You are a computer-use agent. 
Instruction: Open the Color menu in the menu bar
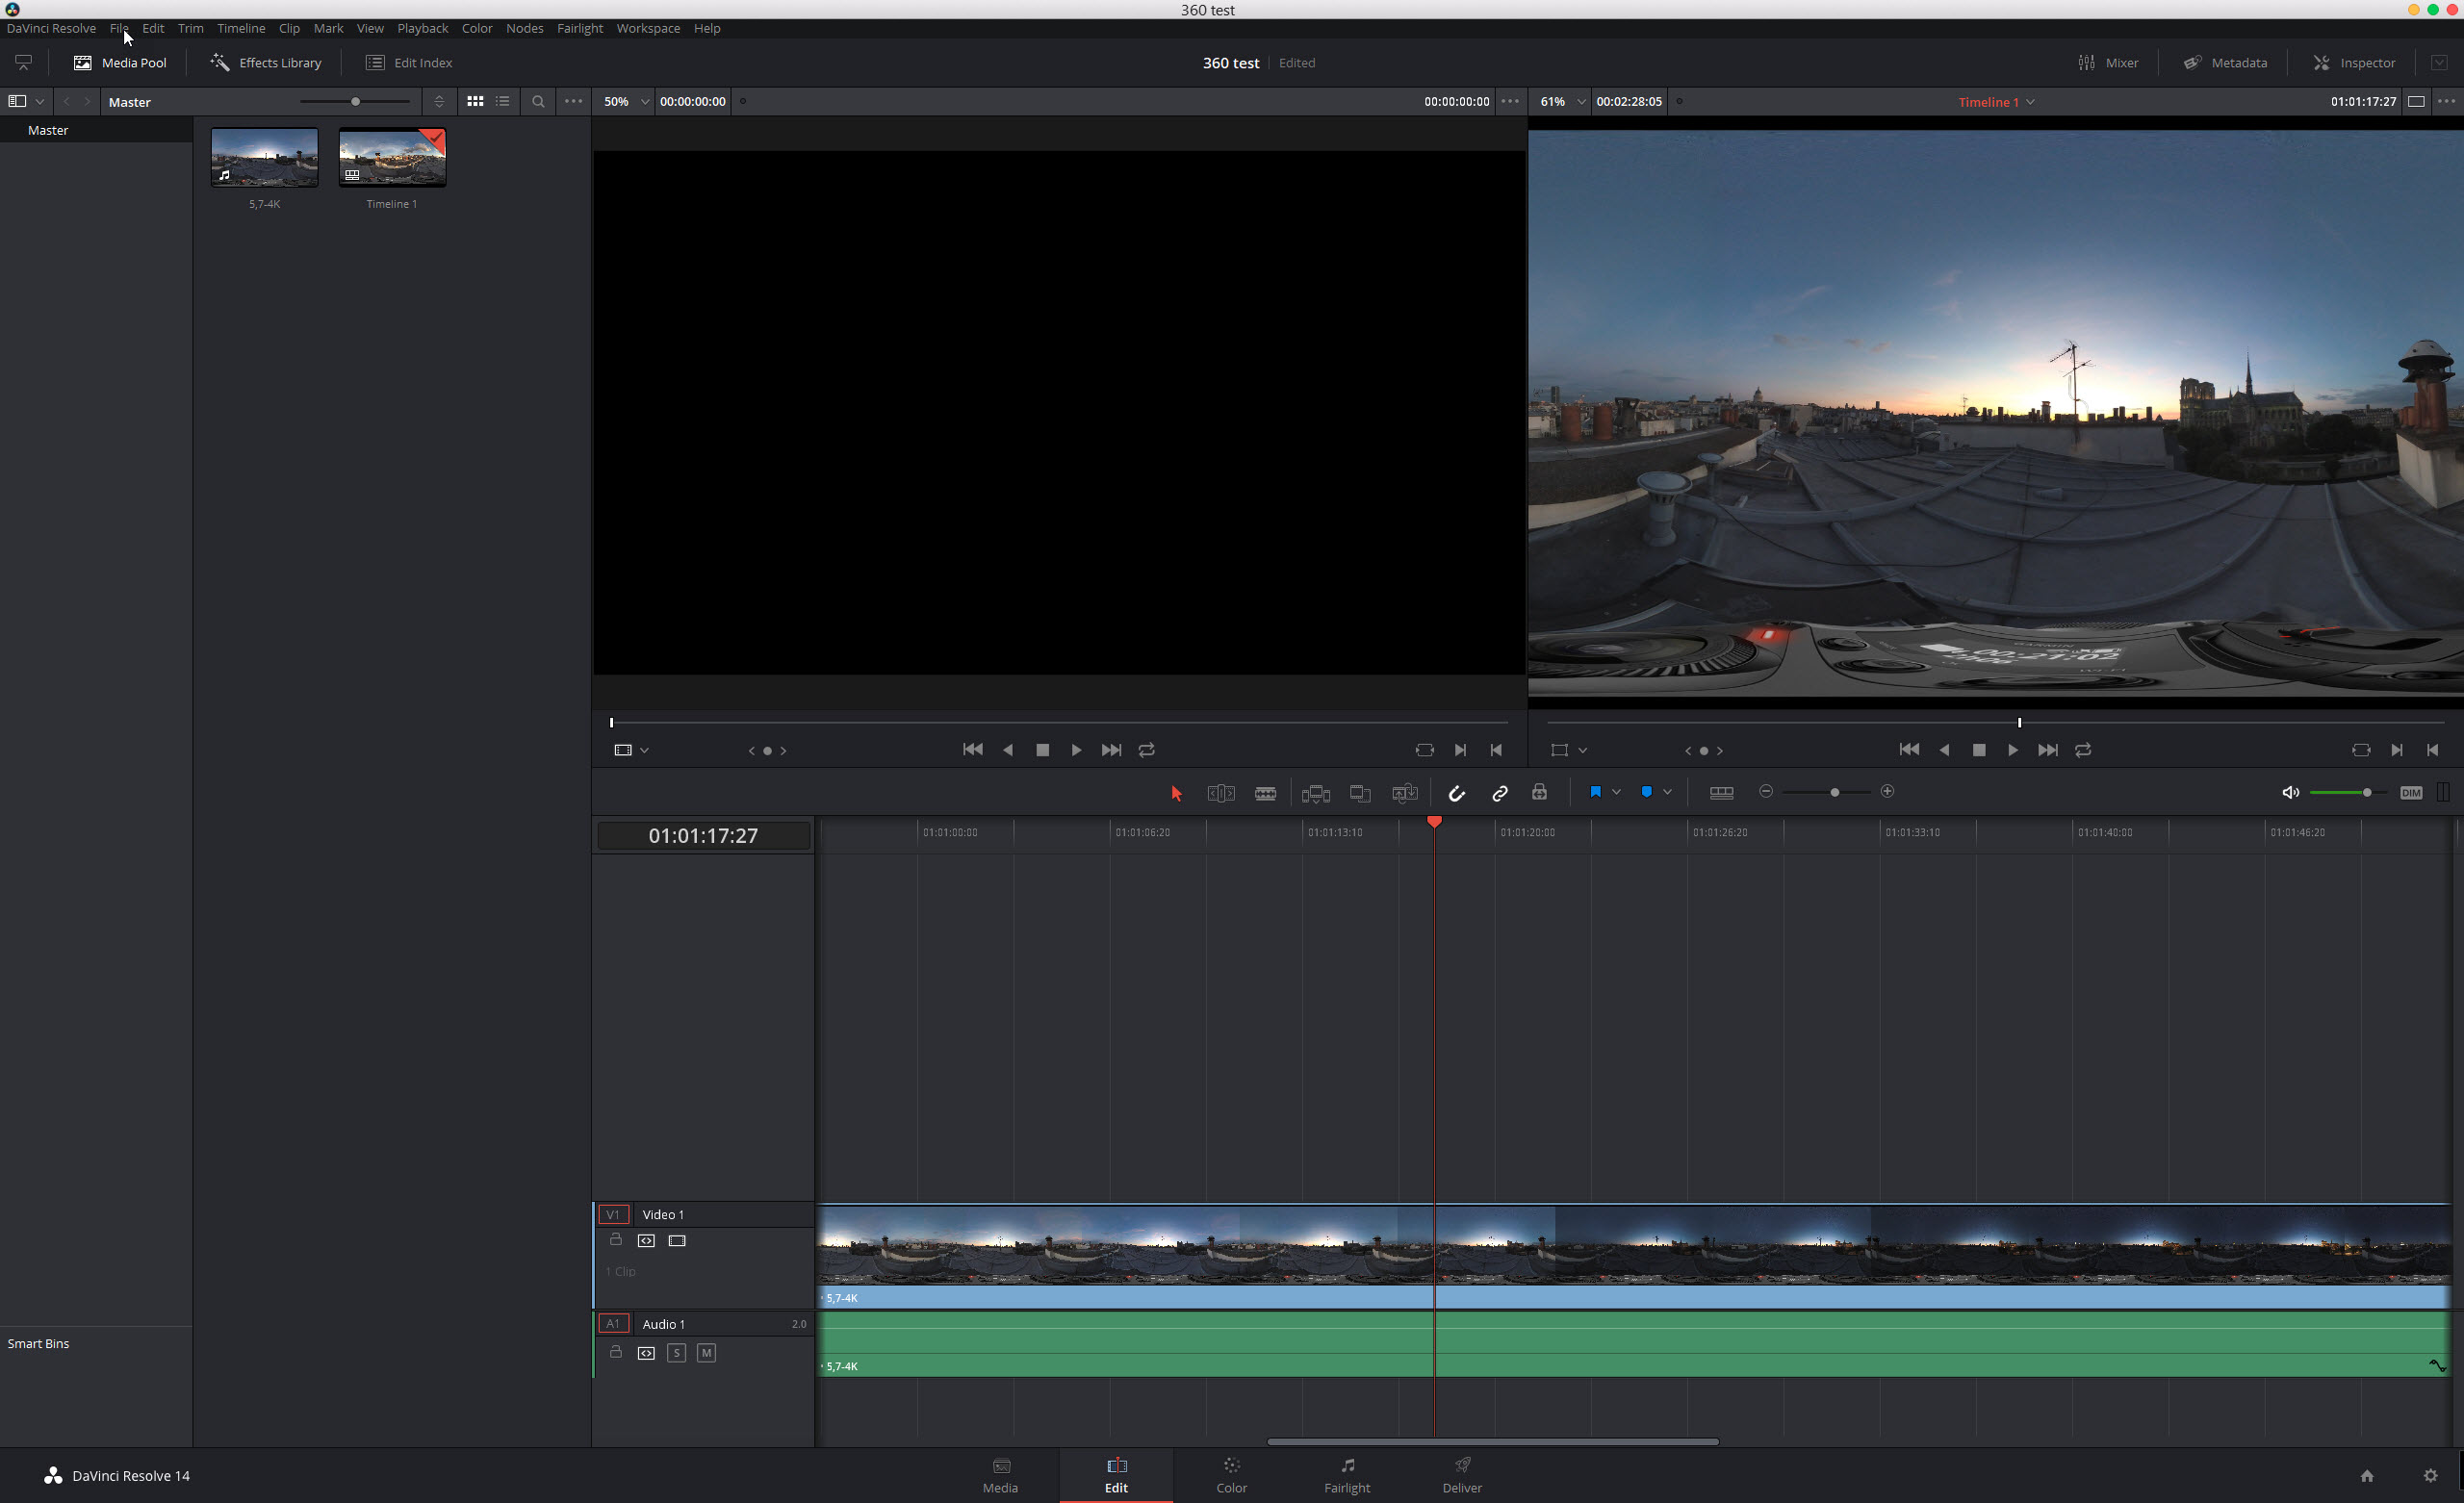(475, 26)
